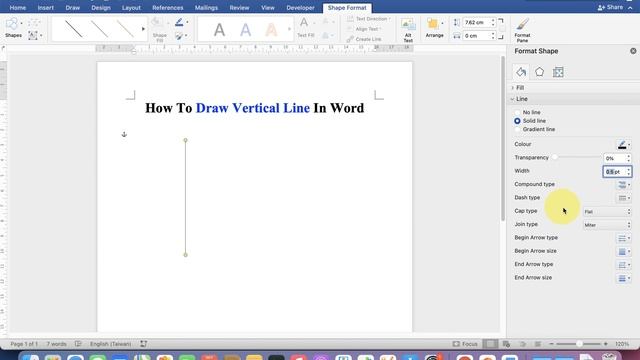Open the Review tab

pos(239,8)
